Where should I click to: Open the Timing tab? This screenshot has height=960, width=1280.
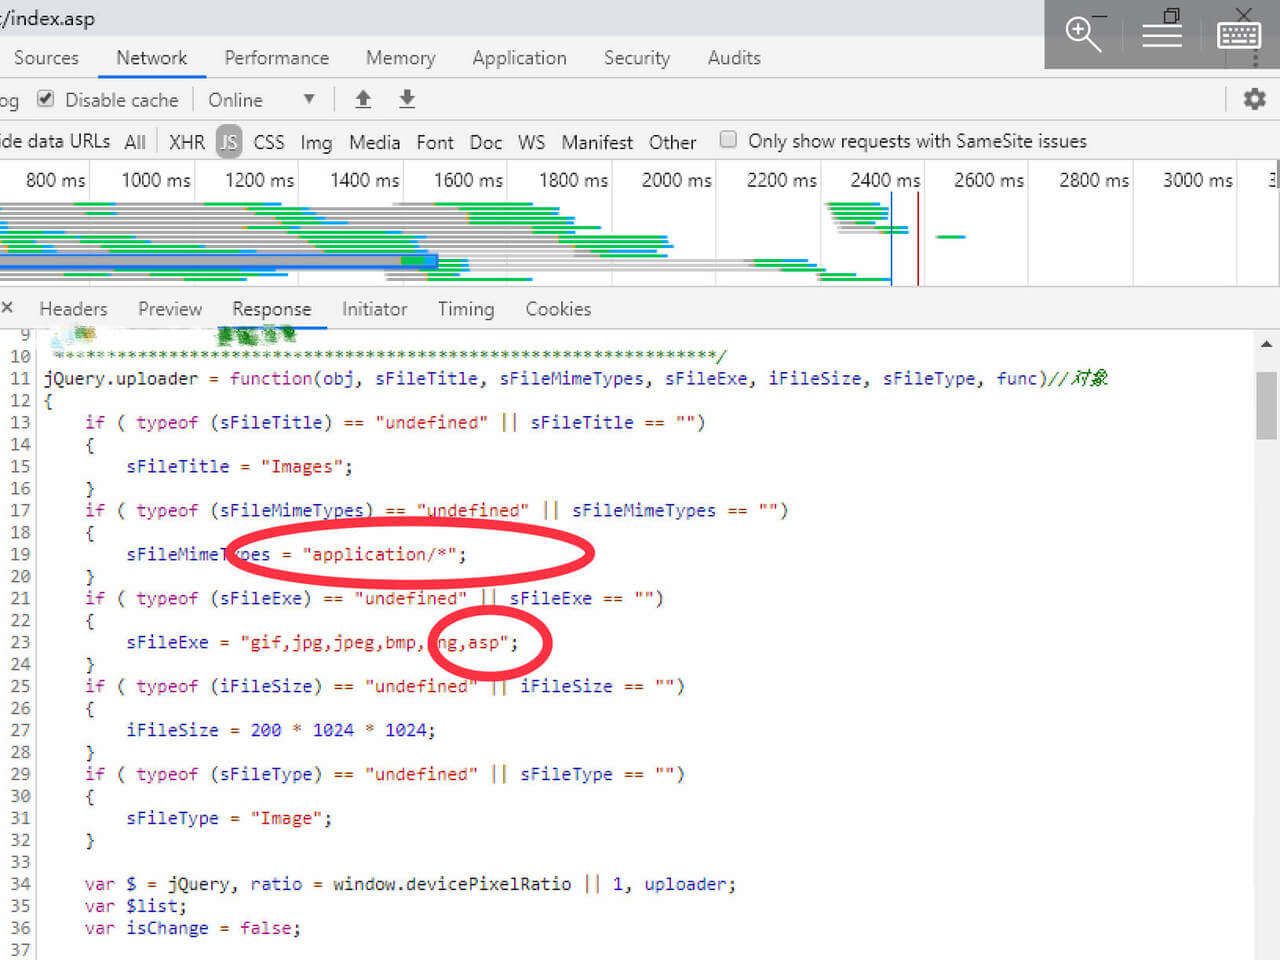(x=466, y=309)
